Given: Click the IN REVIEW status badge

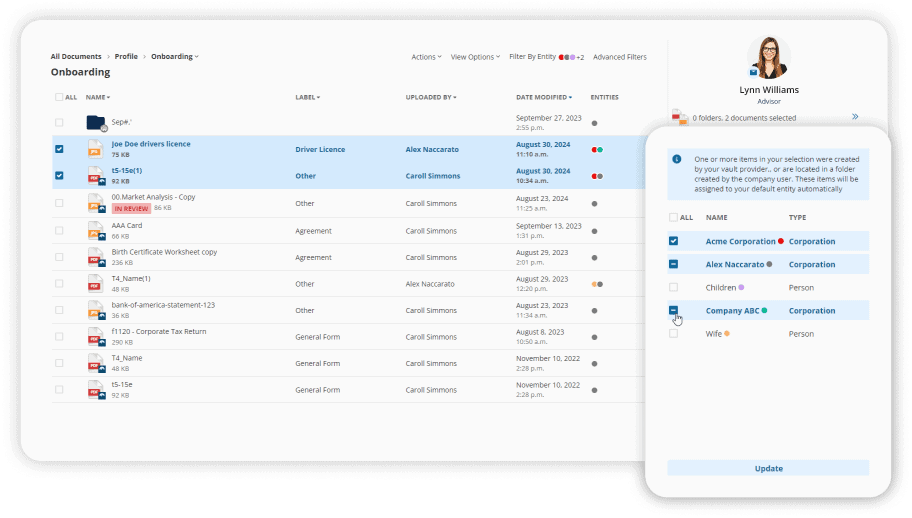Looking at the screenshot, I should point(131,208).
